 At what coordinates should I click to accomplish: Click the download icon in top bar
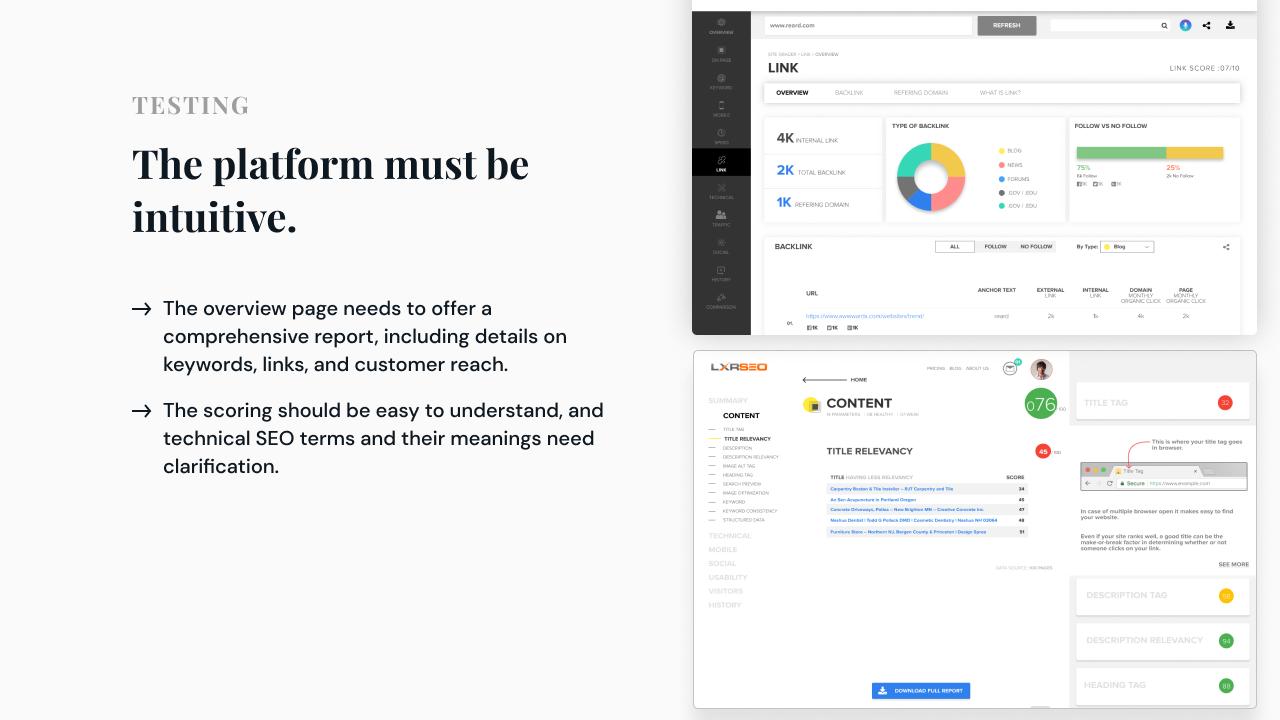pos(1230,25)
